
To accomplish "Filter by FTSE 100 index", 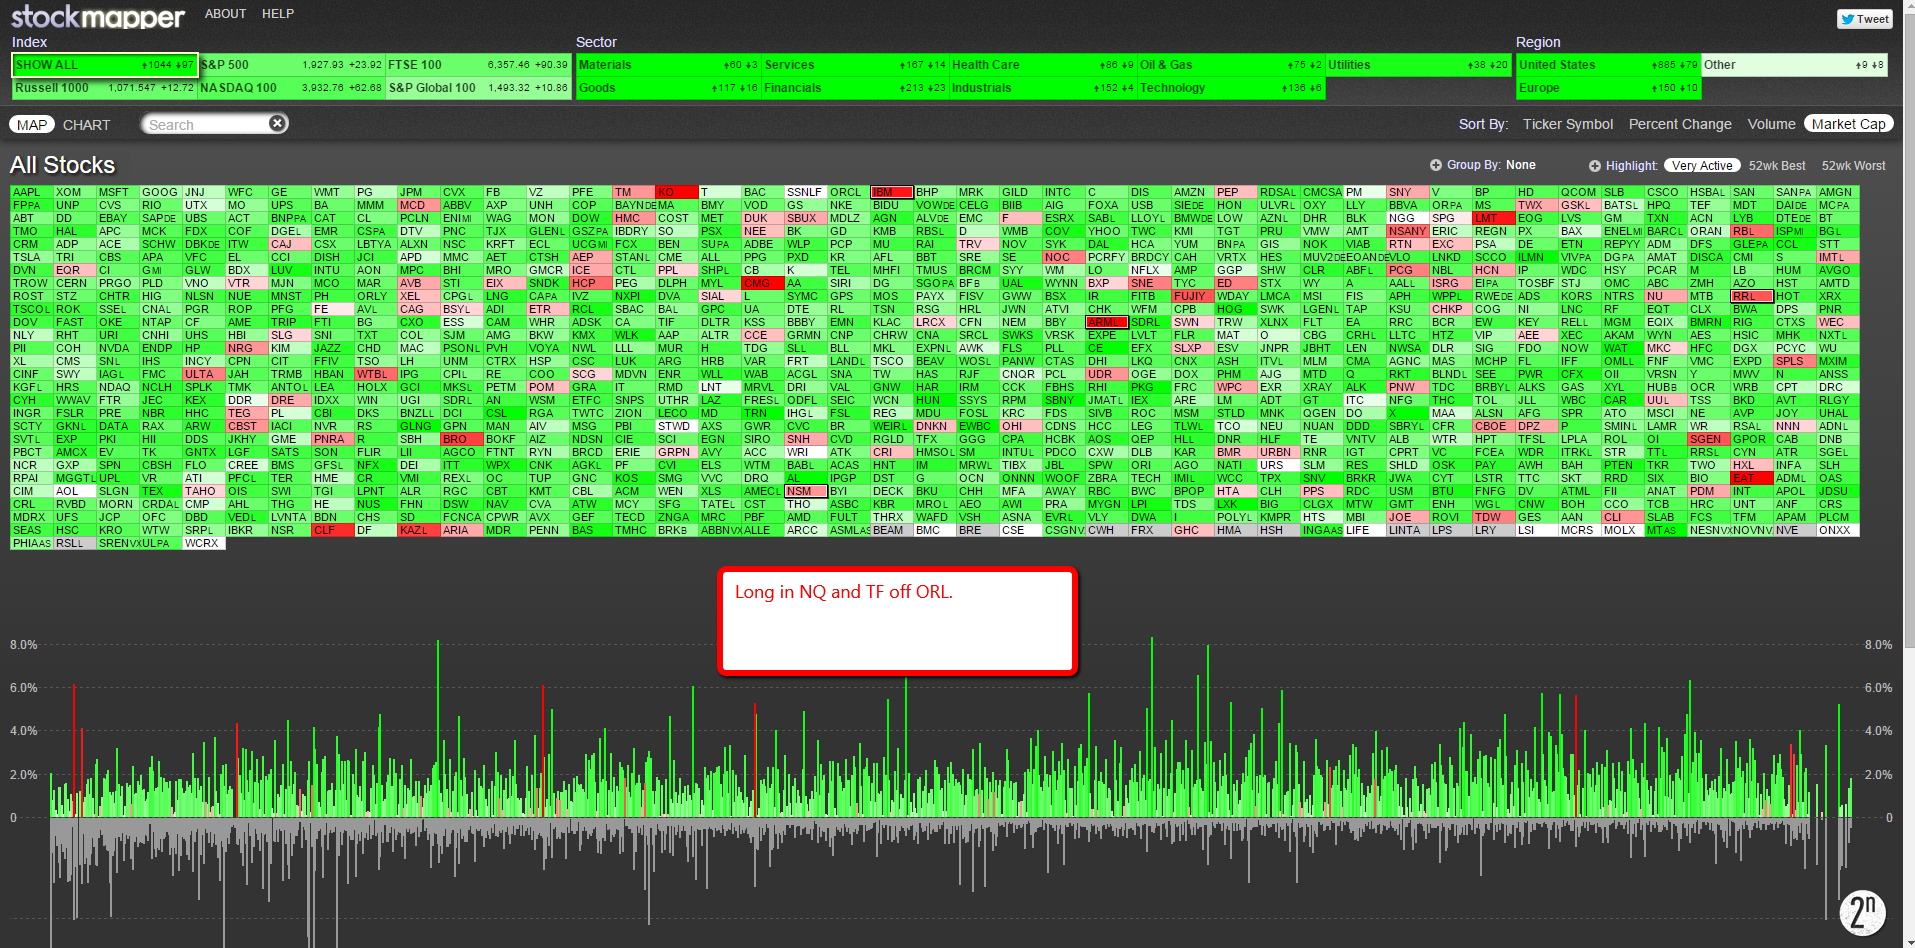I will point(479,65).
